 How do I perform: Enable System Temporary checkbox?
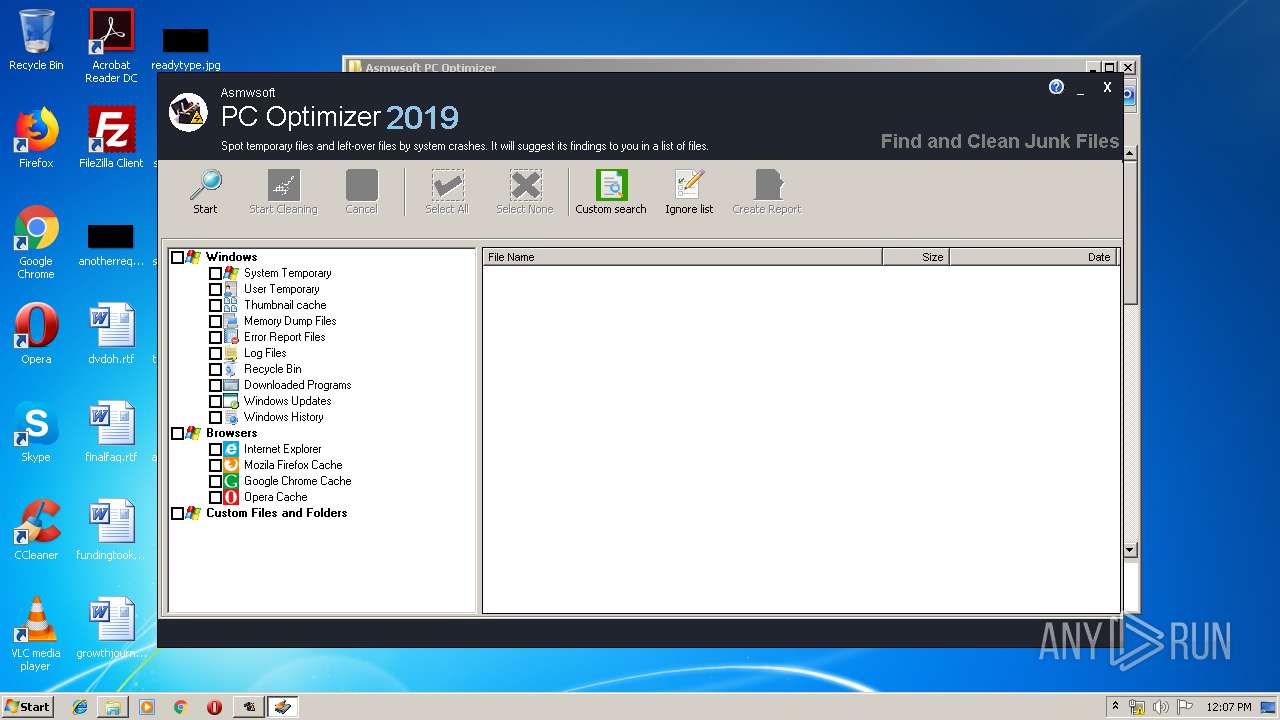(215, 273)
